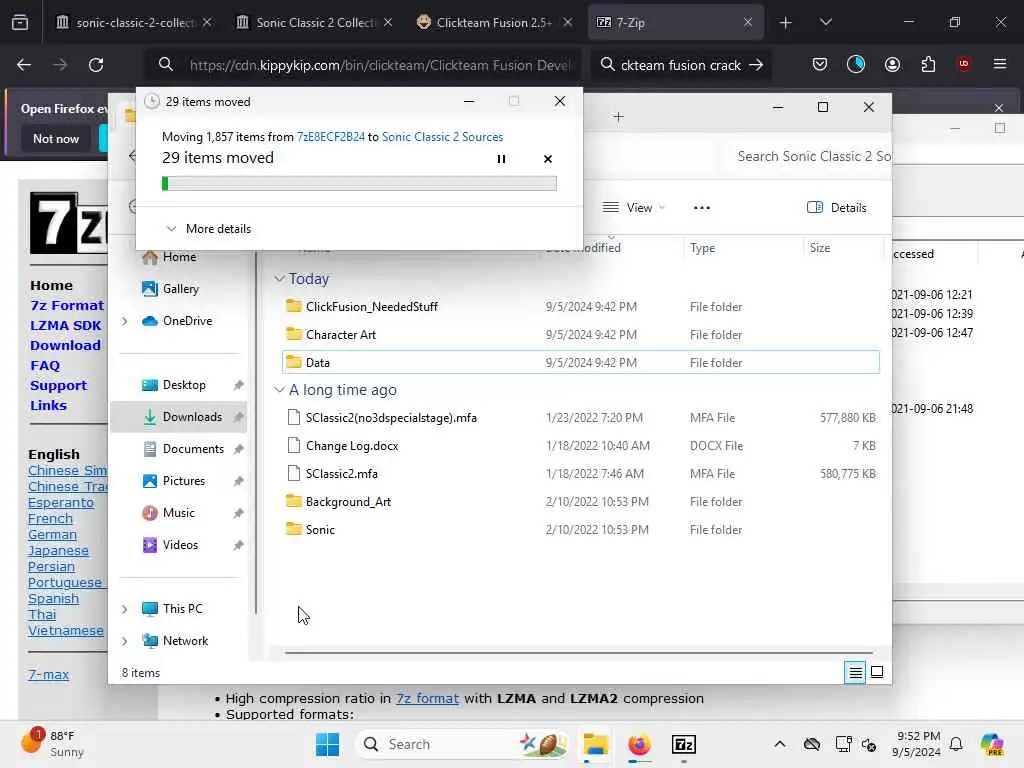The image size is (1024, 768).
Task: Open the Windows Start menu
Action: point(327,744)
